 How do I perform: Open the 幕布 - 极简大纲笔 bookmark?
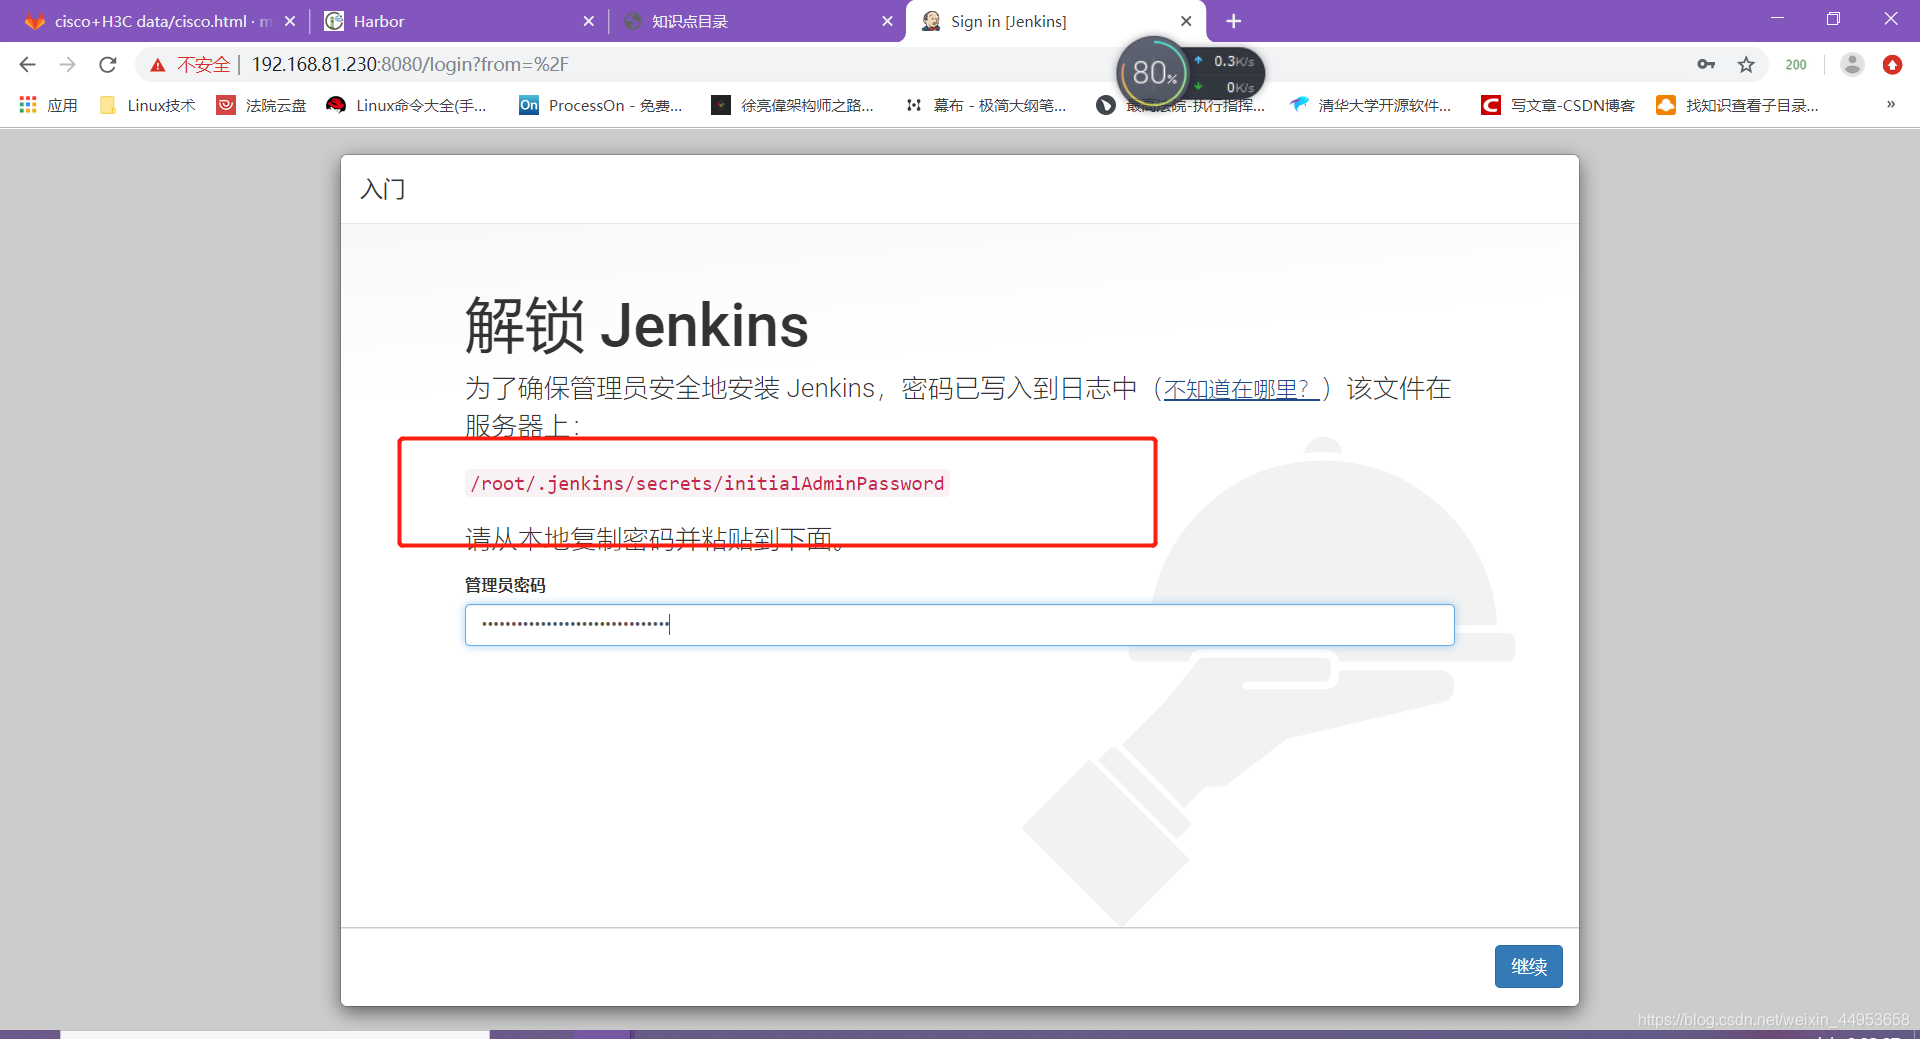[986, 105]
